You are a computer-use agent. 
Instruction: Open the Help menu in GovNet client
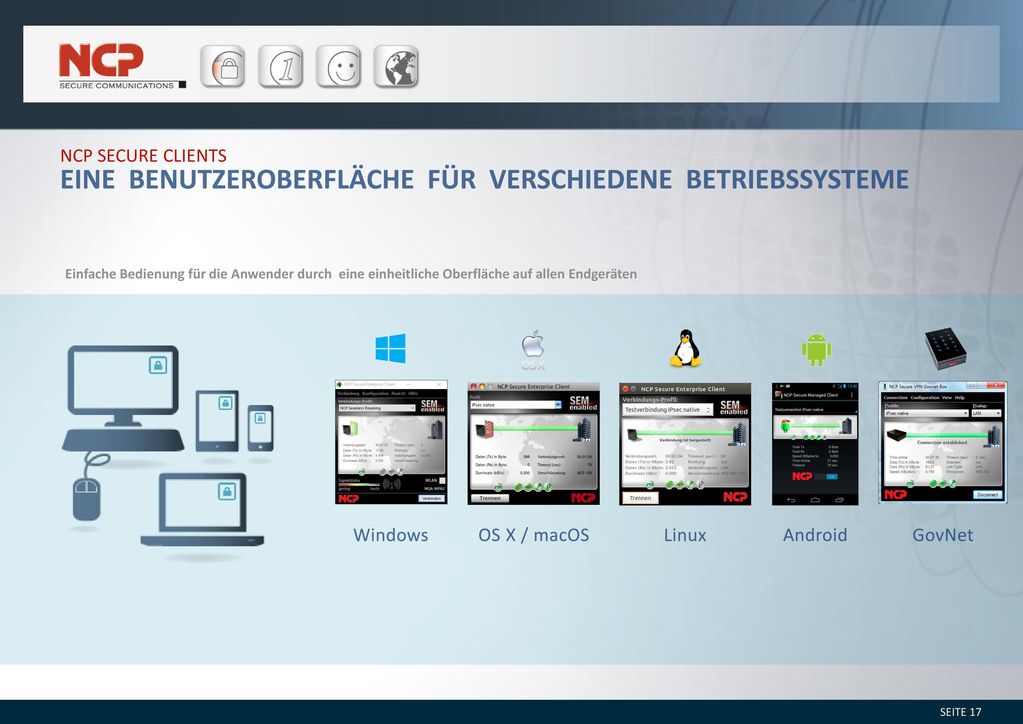[x=960, y=397]
